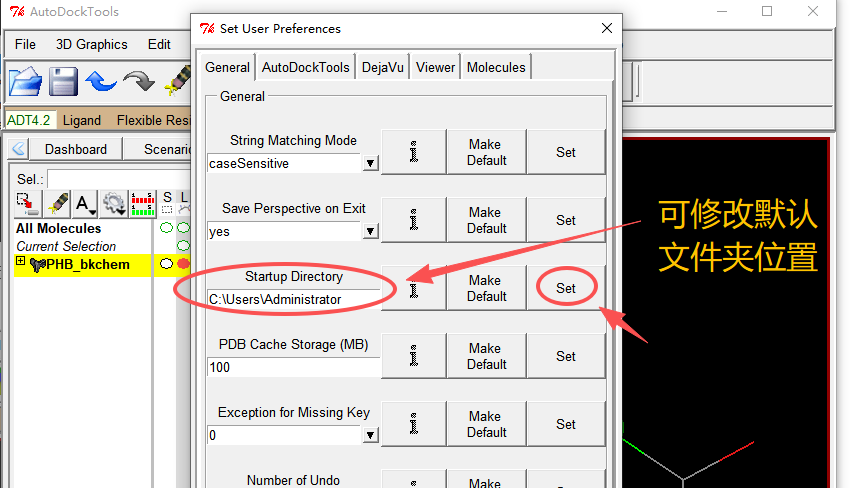Click the info icon for String Matching Mode
Screen dimensions: 852x488
pos(413,152)
